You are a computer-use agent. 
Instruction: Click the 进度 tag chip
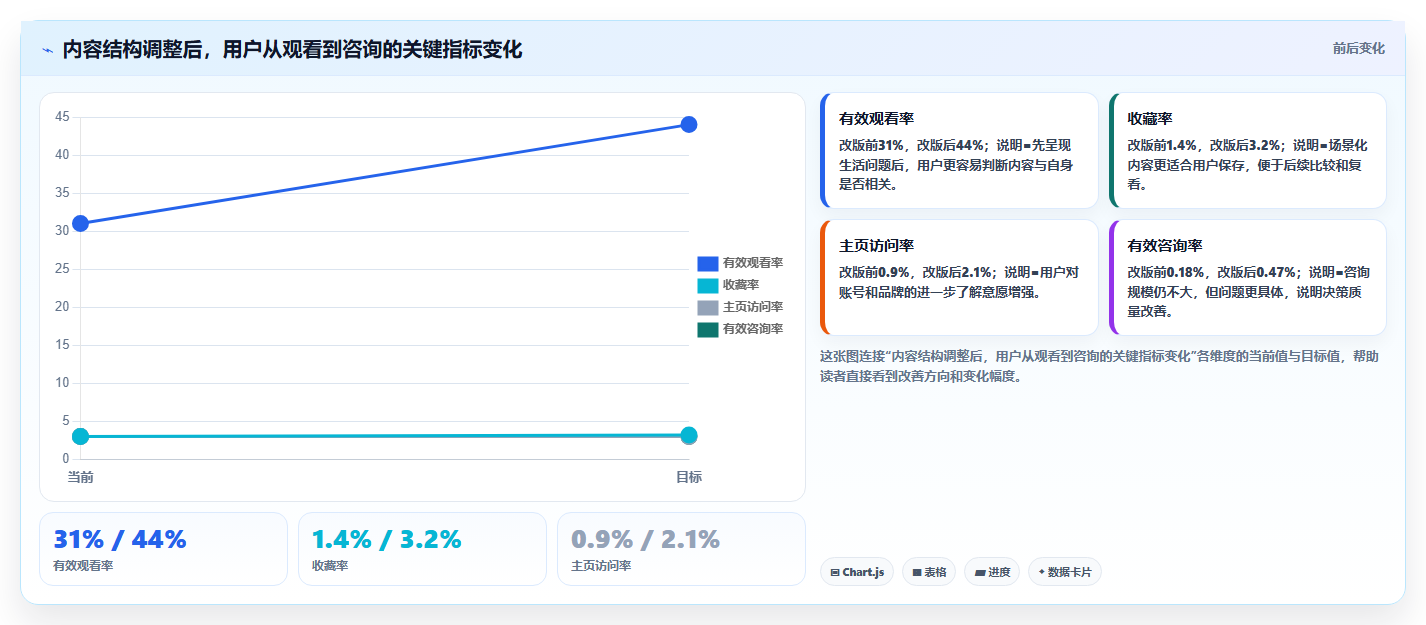[x=992, y=572]
